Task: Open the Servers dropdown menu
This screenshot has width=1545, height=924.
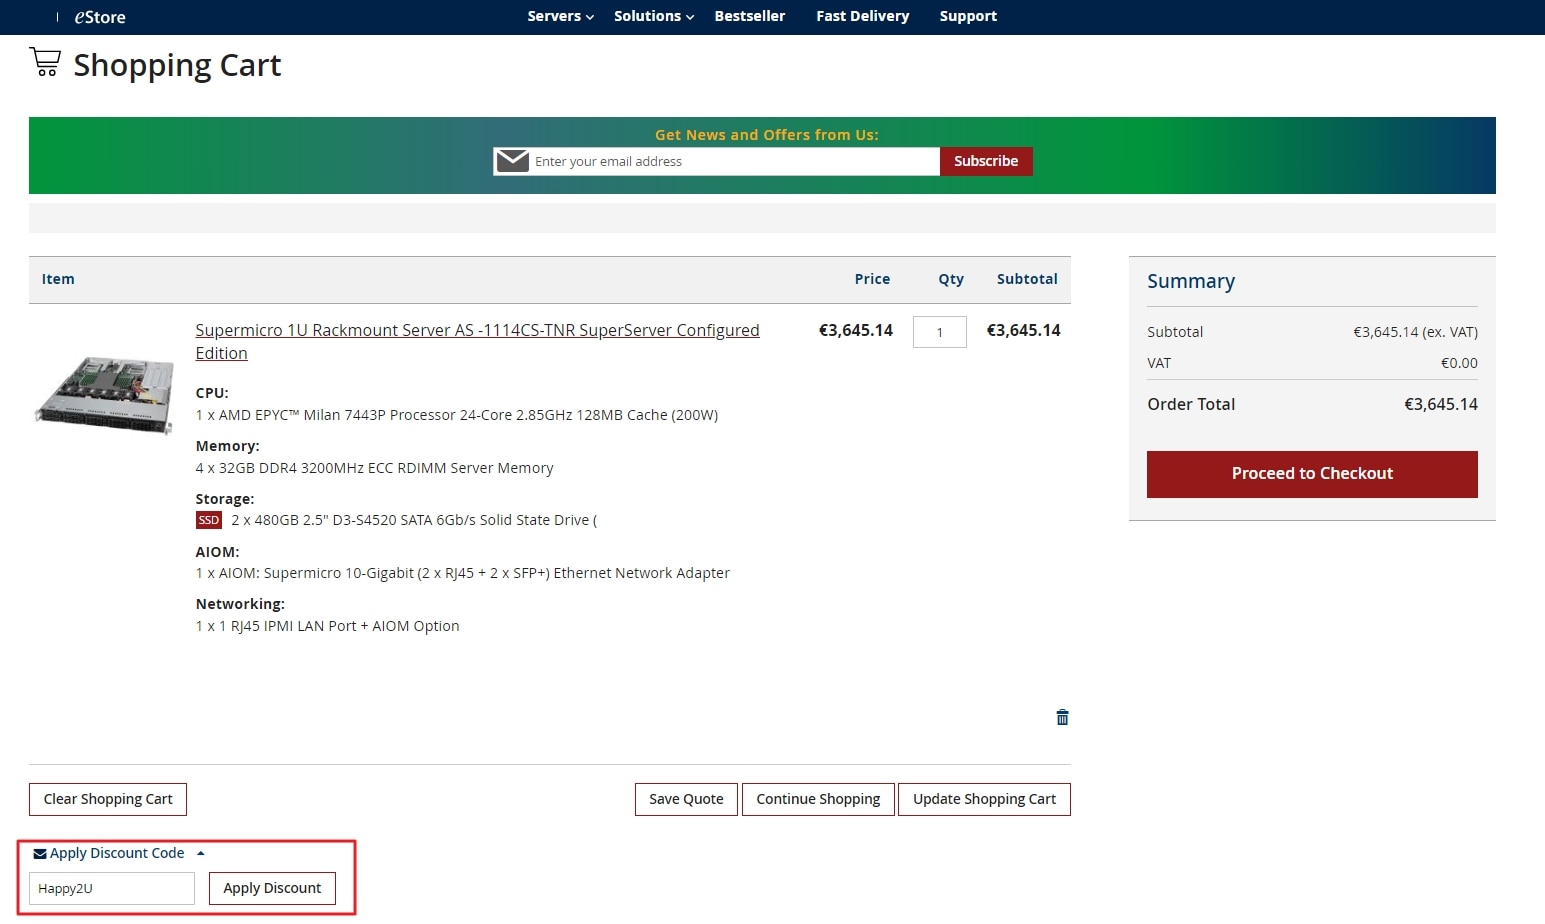Action: click(558, 16)
